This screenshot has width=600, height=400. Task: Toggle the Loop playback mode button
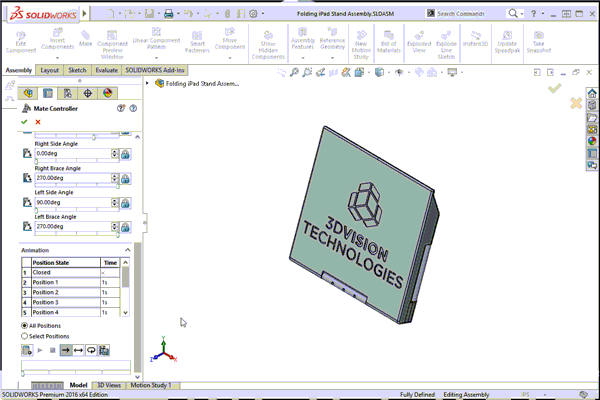click(92, 350)
